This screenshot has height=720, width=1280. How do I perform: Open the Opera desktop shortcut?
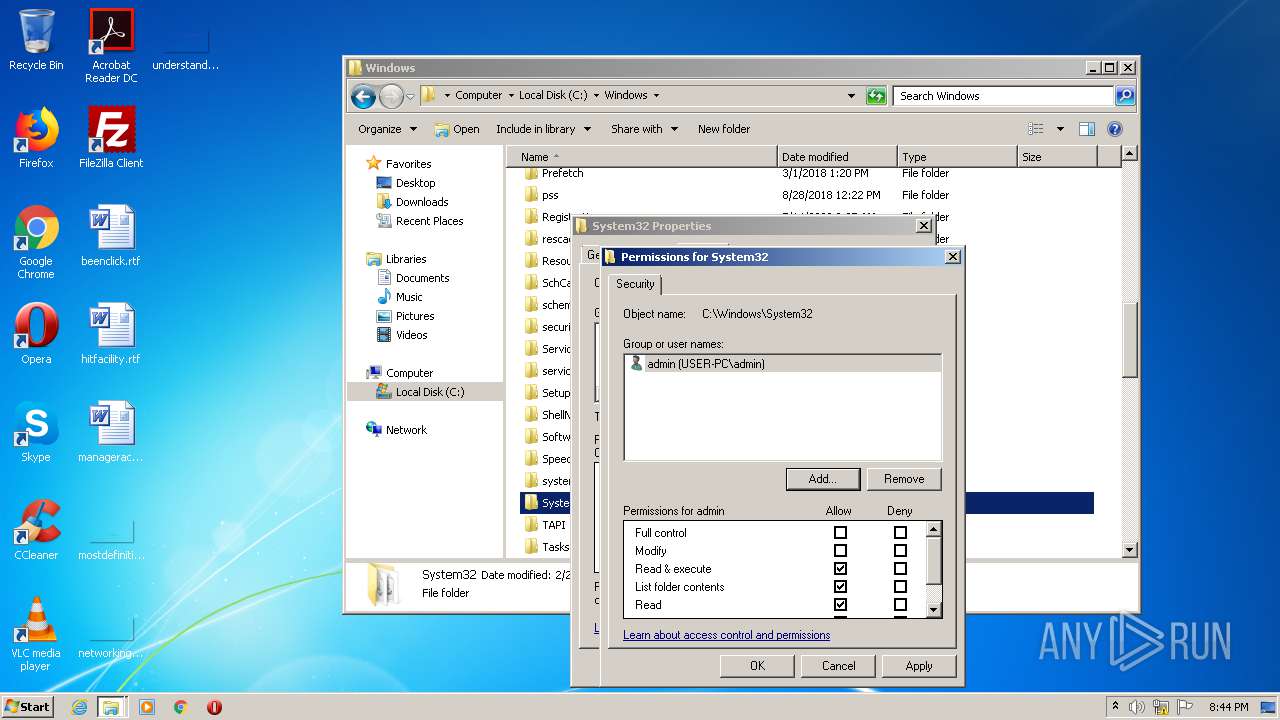(x=36, y=334)
